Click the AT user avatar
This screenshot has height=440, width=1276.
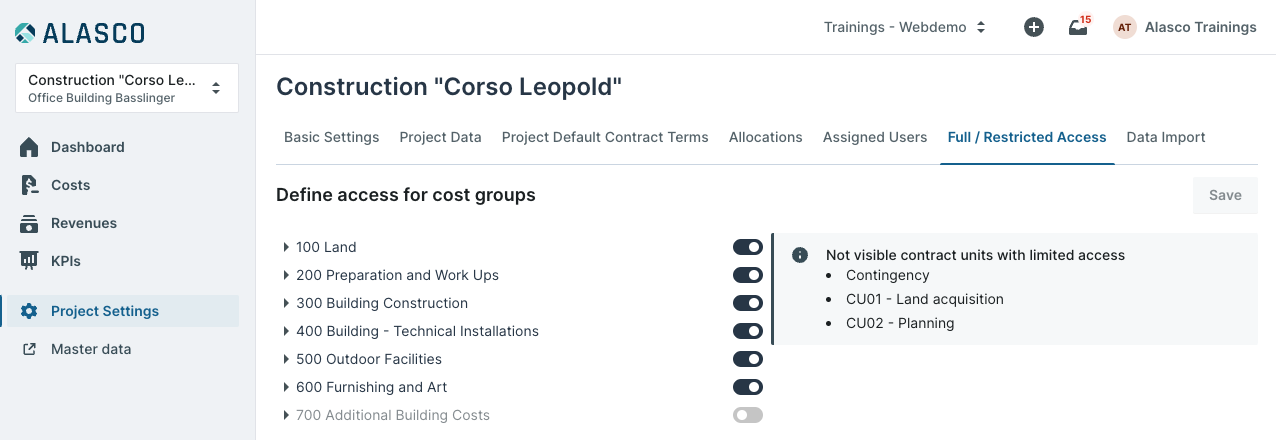pos(1125,27)
